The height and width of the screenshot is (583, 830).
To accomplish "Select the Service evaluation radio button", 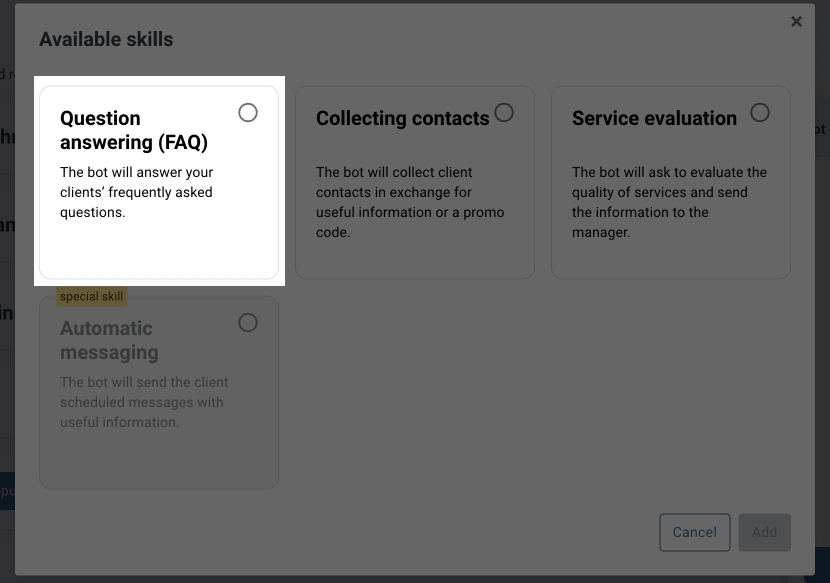I will (x=759, y=113).
